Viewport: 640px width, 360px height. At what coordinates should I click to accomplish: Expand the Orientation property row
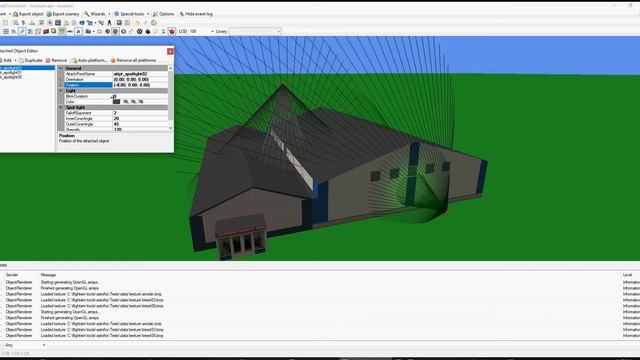61,80
